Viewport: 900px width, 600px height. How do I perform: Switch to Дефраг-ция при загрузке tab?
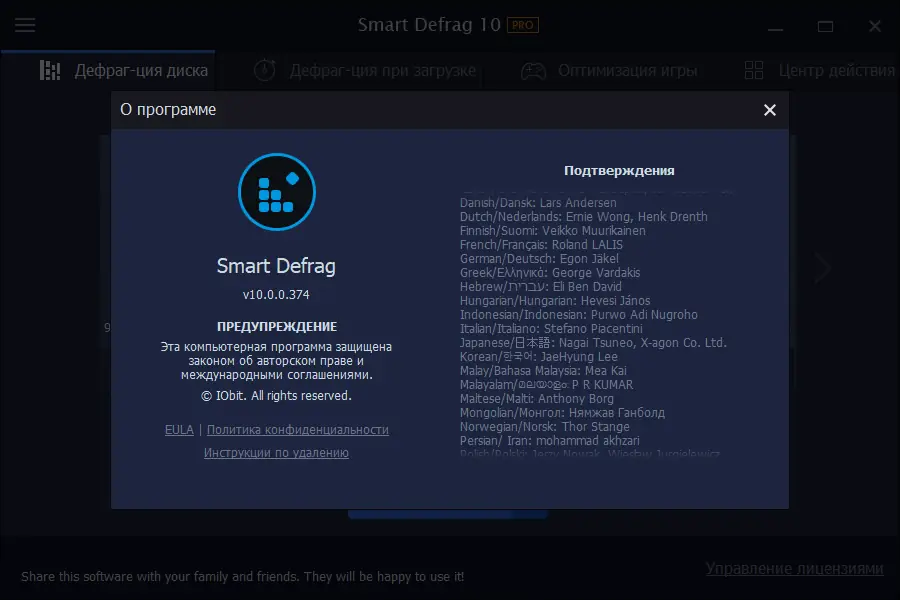(364, 71)
